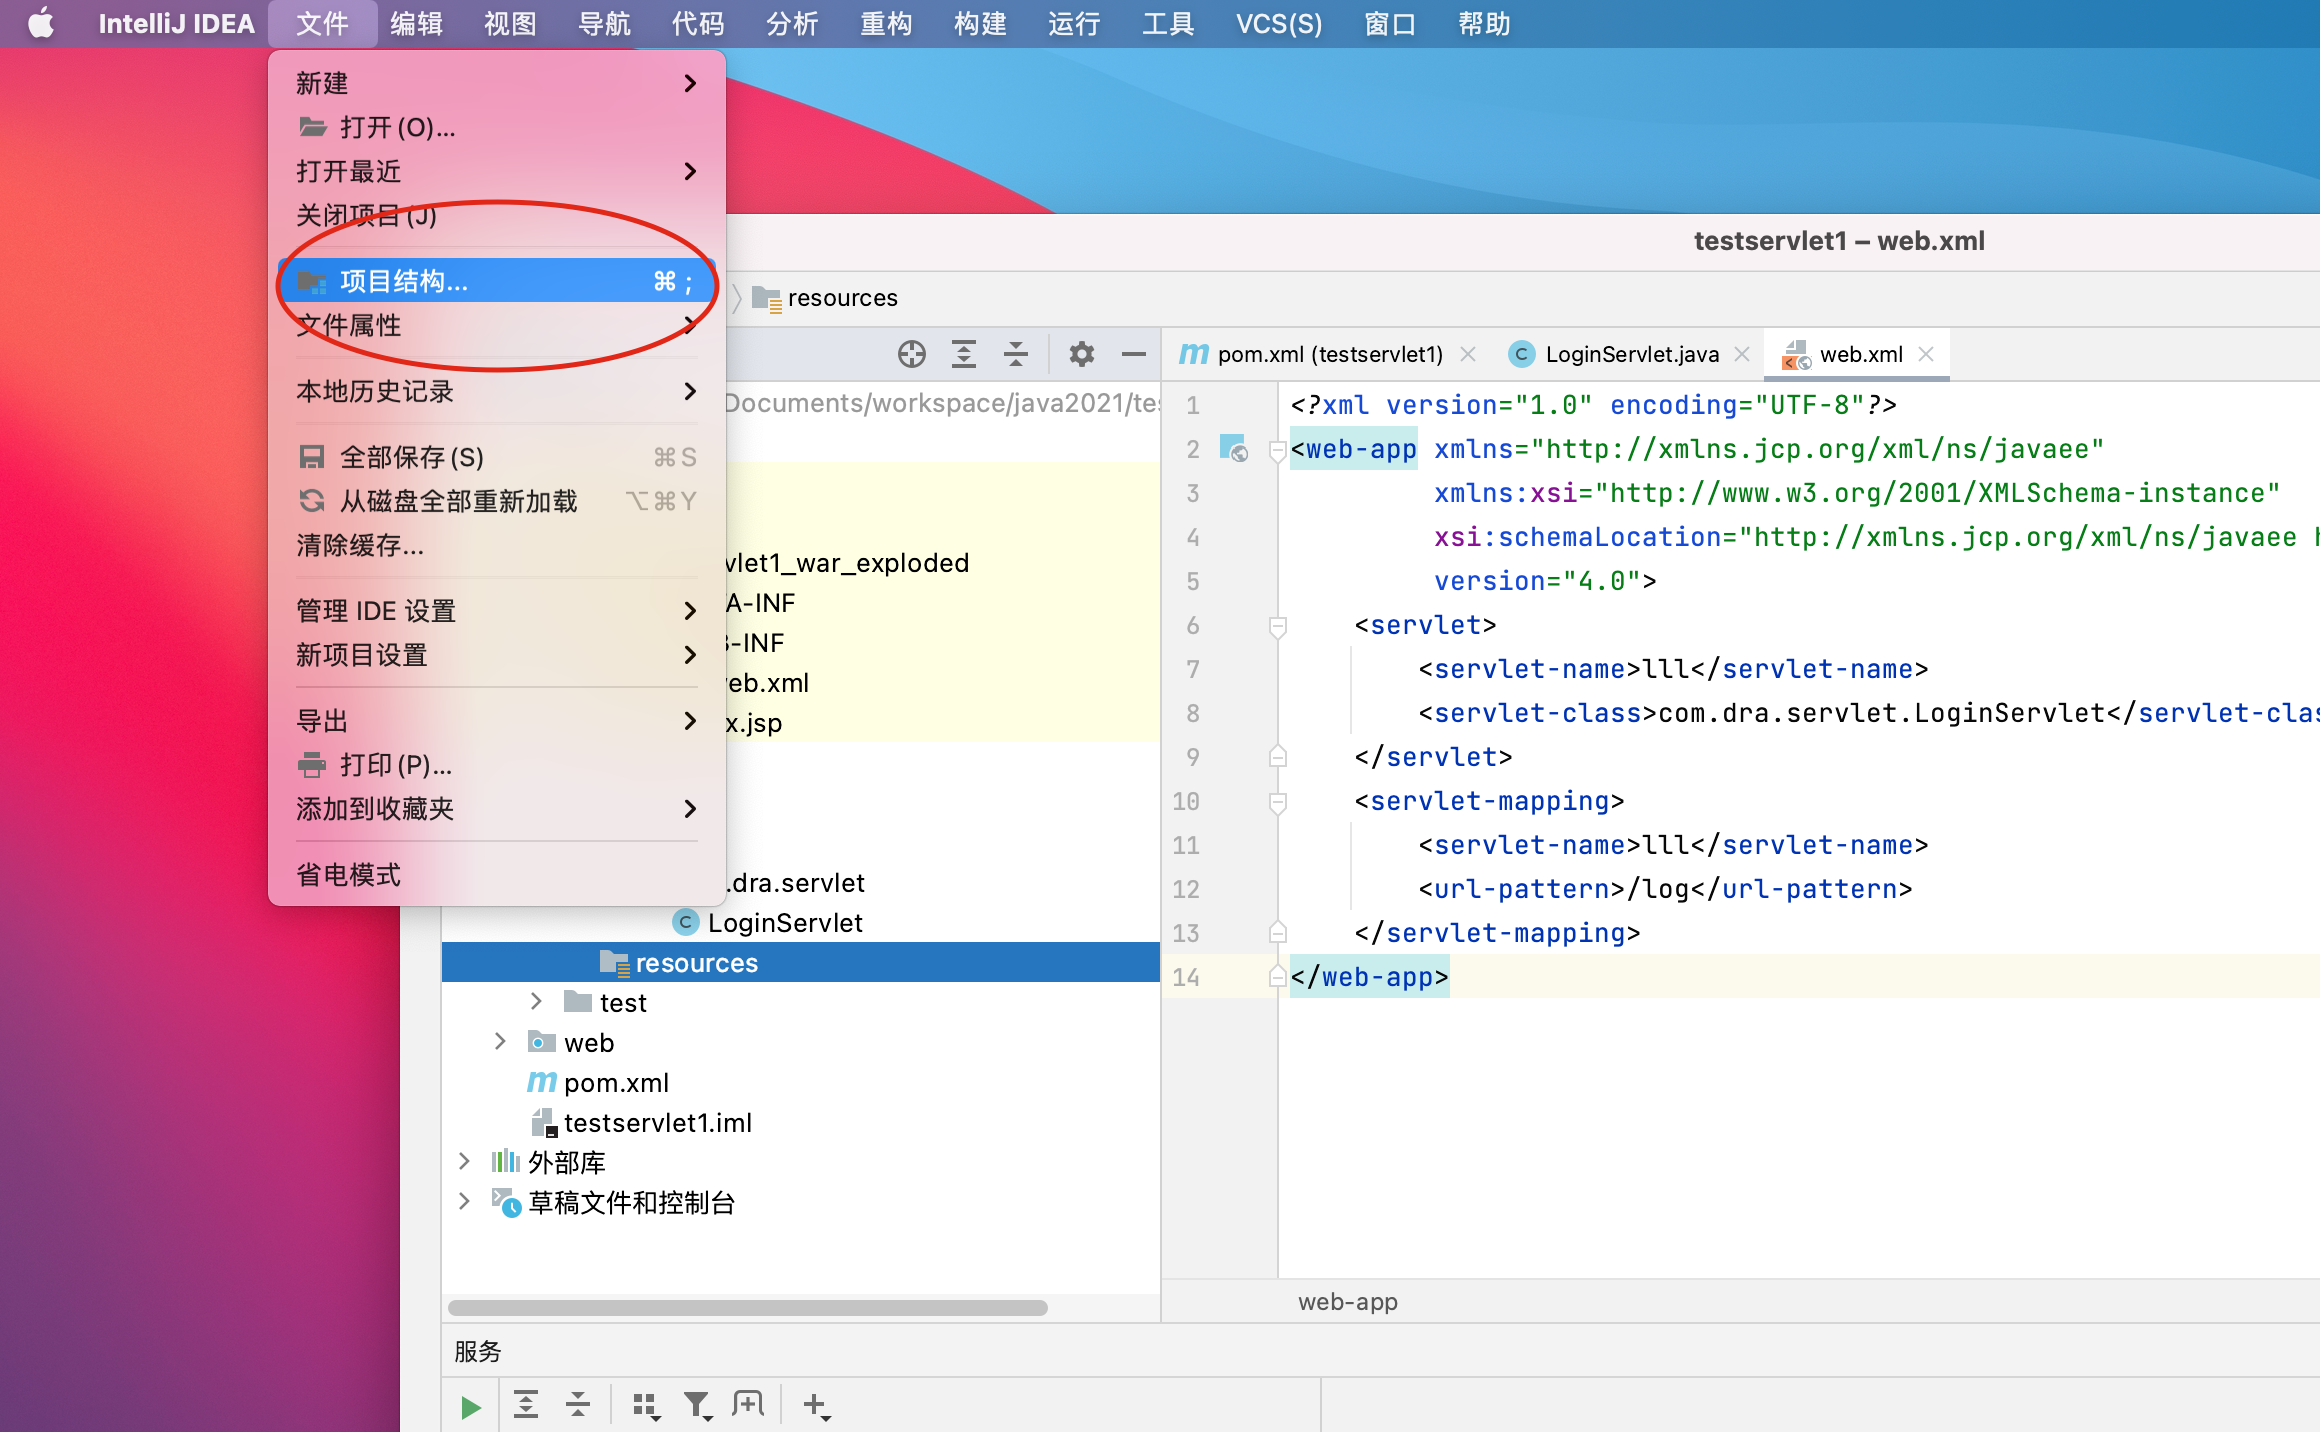The image size is (2320, 1432).
Task: Close the web.xml editor tab
Action: pos(1926,354)
